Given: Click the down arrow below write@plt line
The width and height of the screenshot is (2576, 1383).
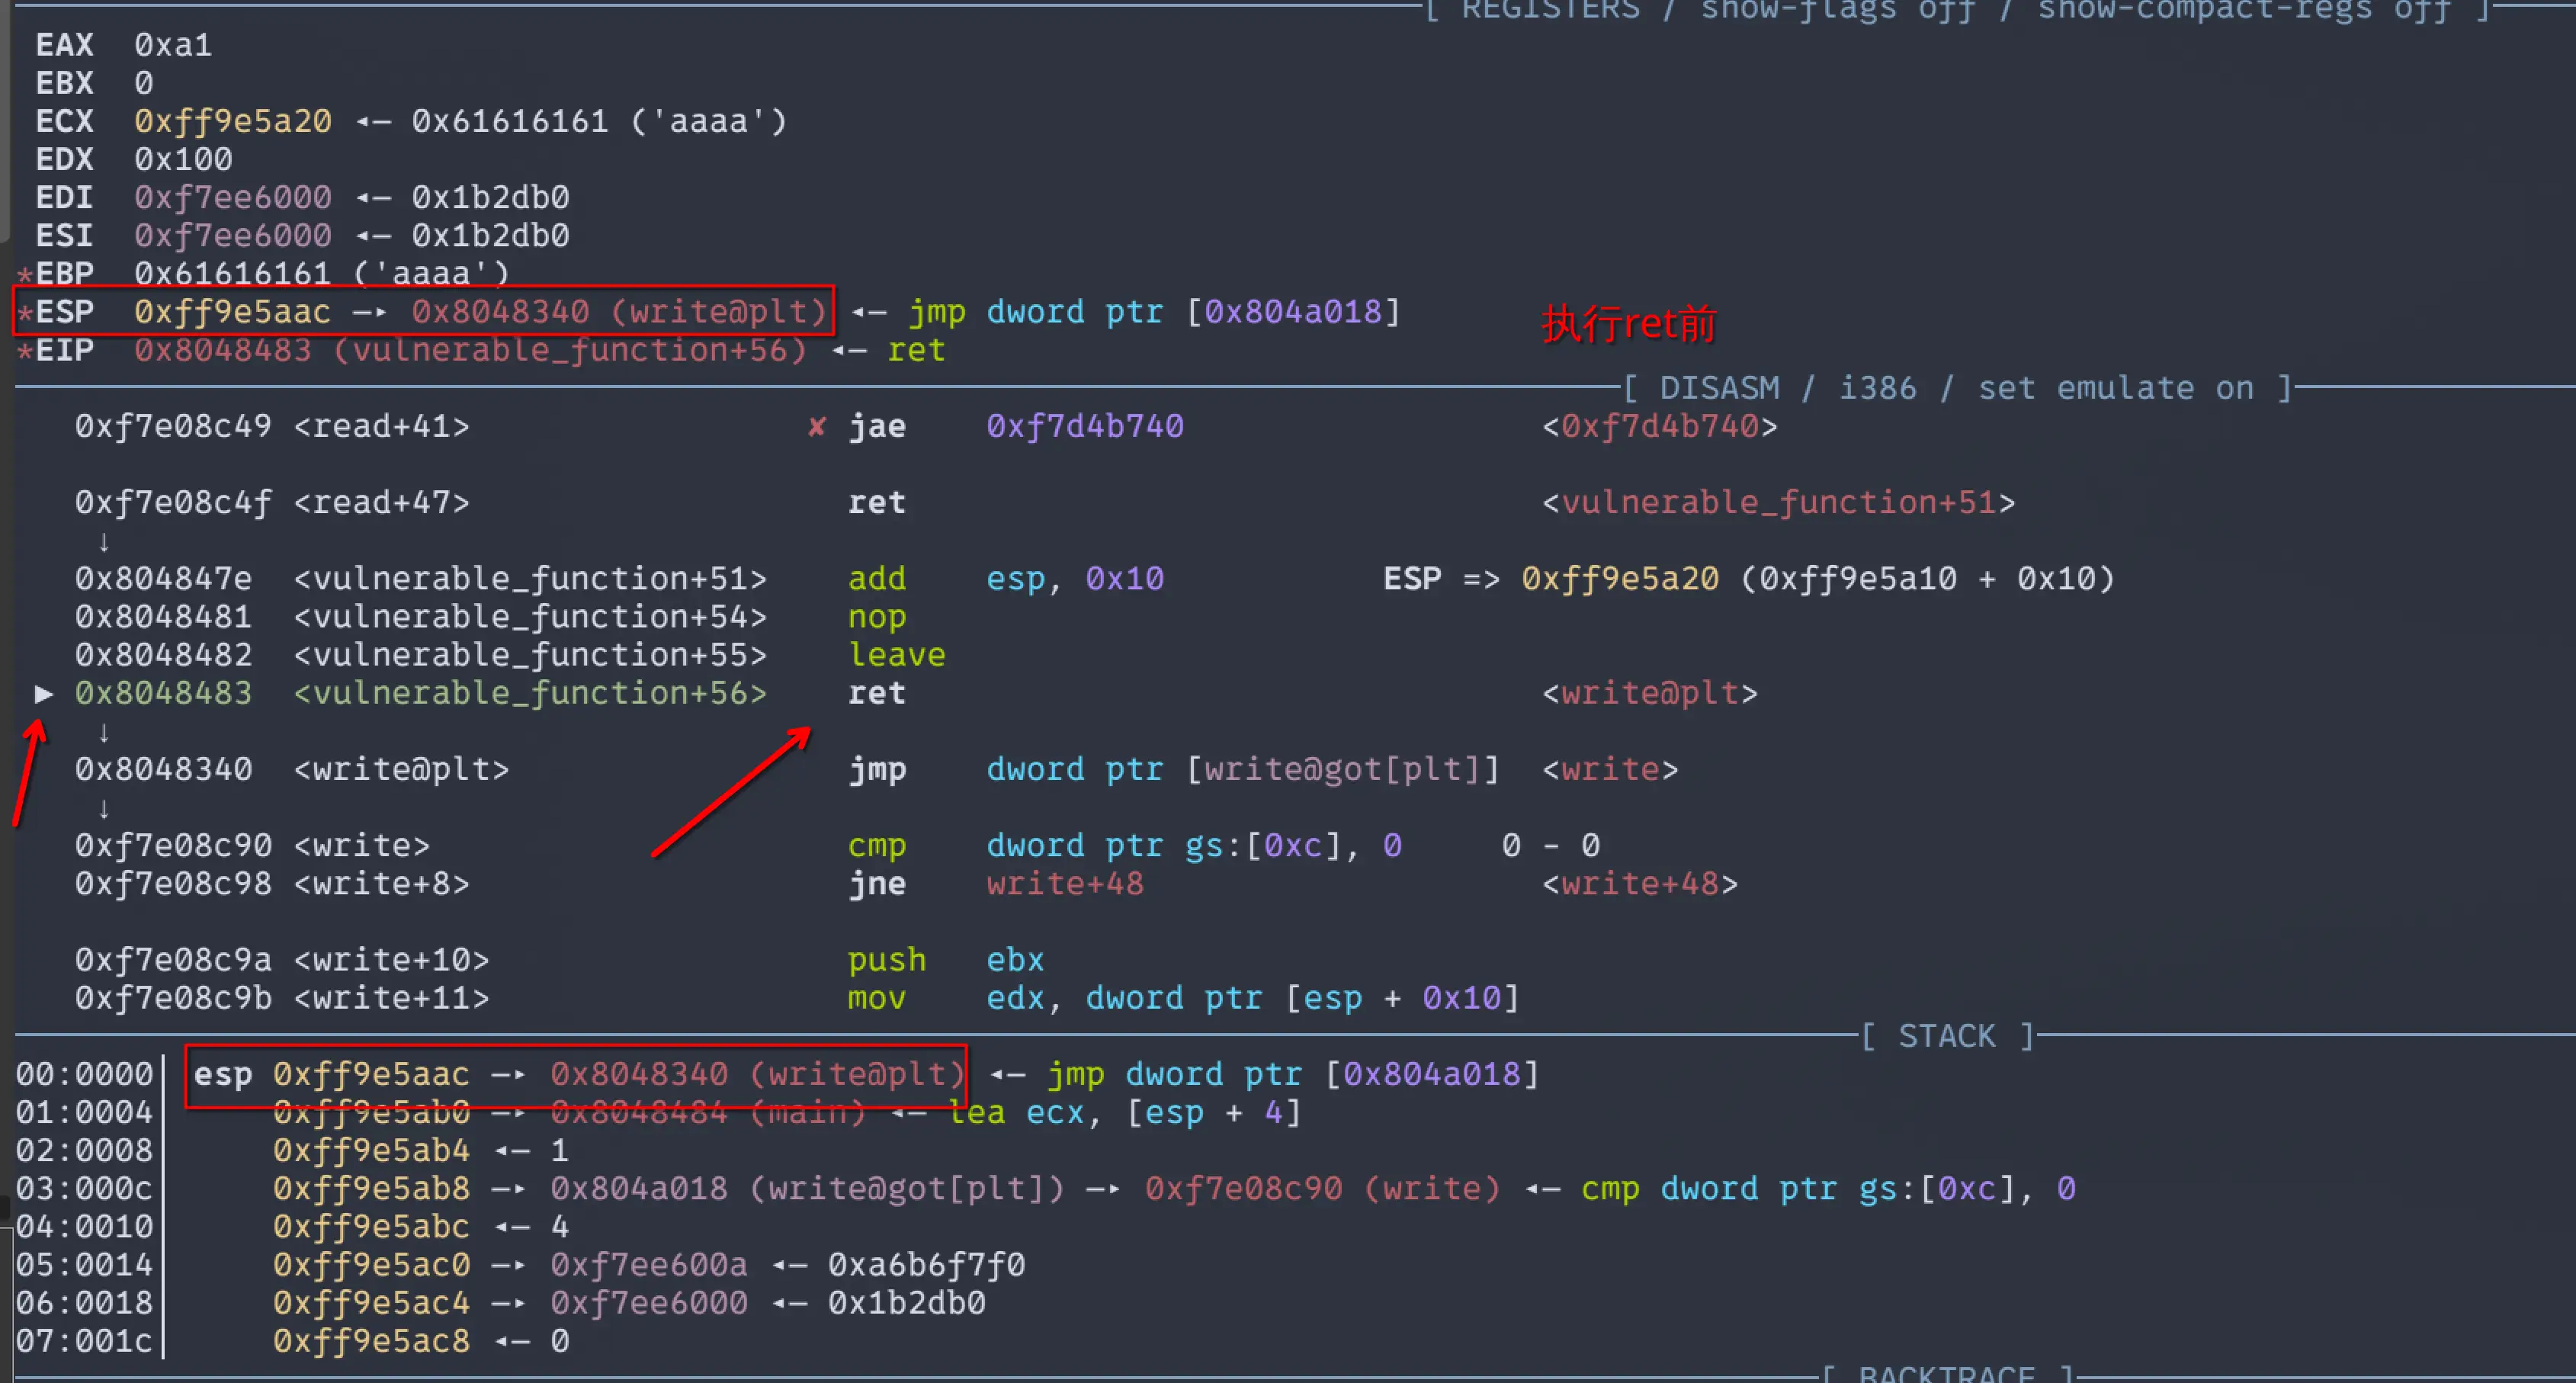Looking at the screenshot, I should pyautogui.click(x=103, y=808).
